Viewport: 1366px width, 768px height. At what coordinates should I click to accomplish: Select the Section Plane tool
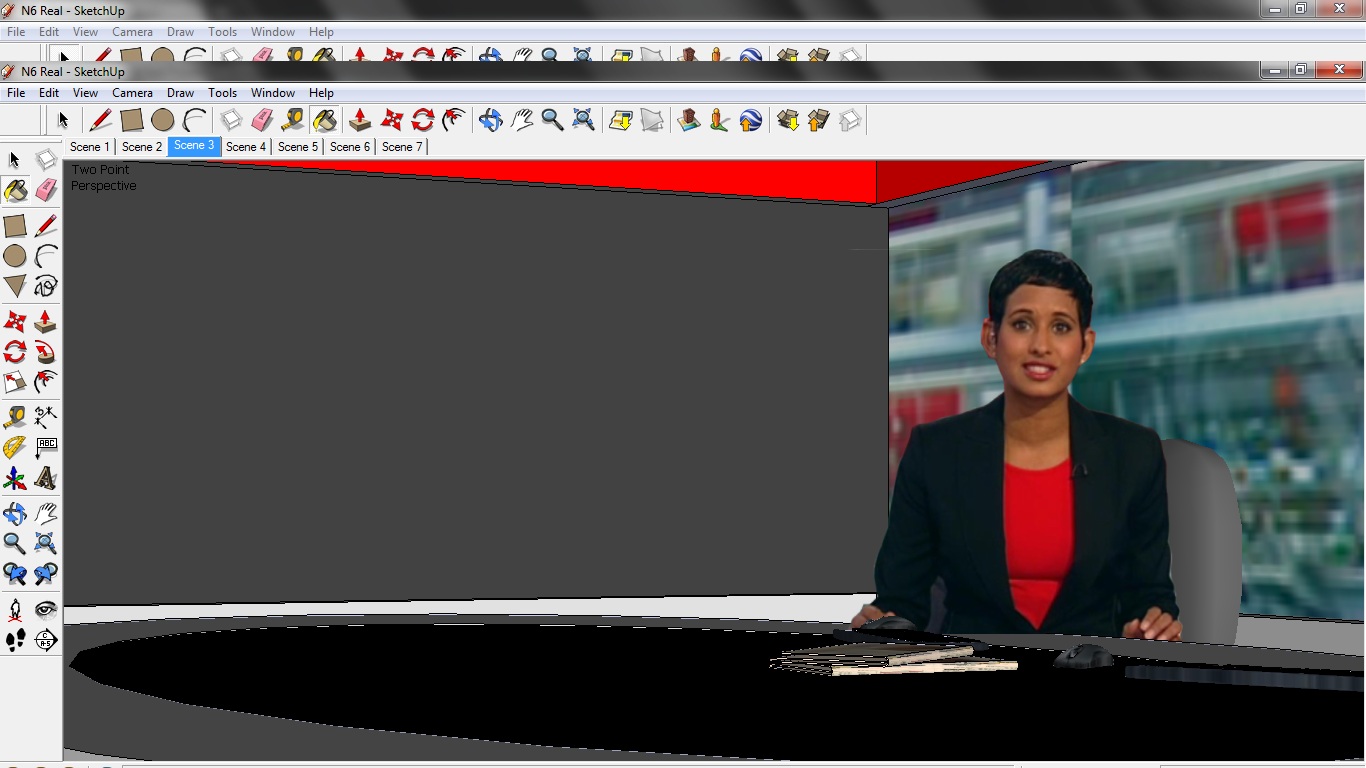[x=45, y=640]
